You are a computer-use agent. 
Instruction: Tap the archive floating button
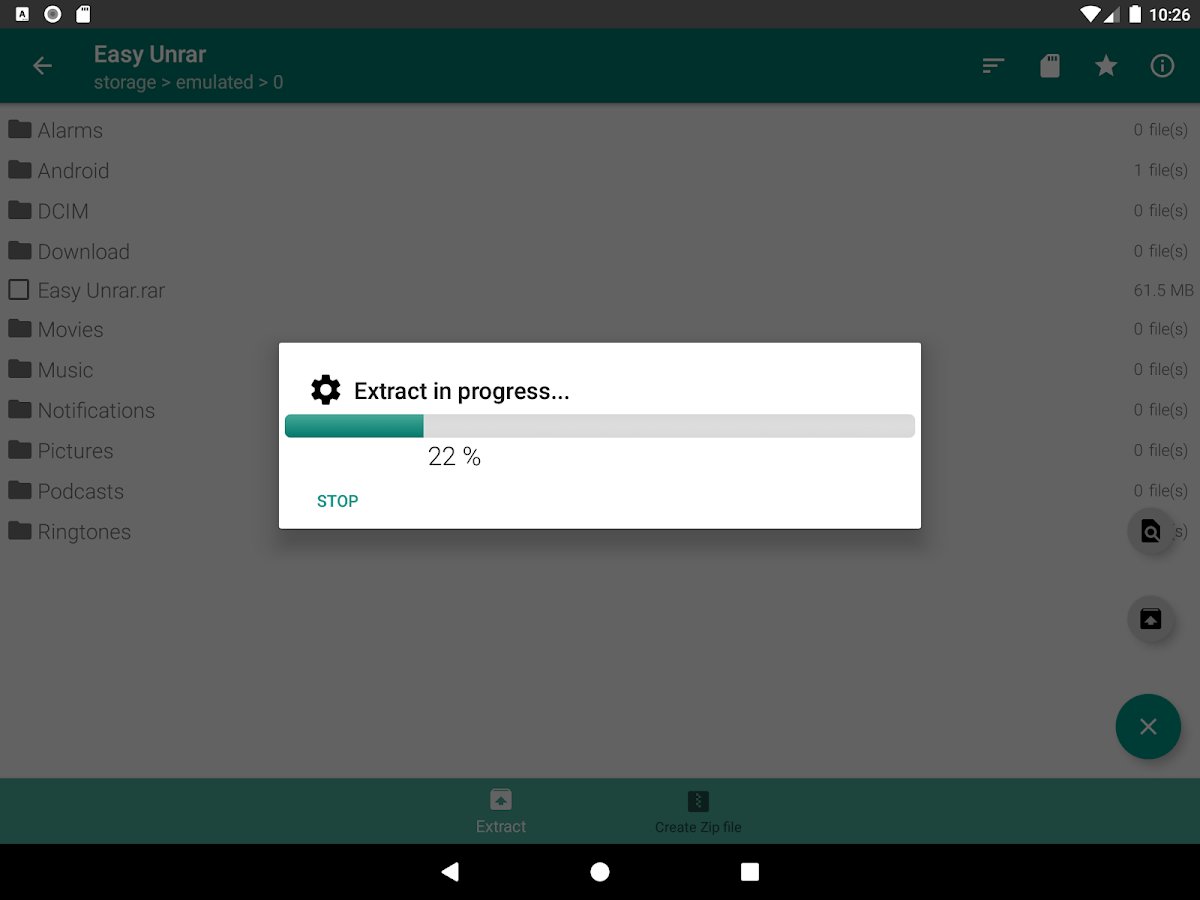pos(1151,619)
